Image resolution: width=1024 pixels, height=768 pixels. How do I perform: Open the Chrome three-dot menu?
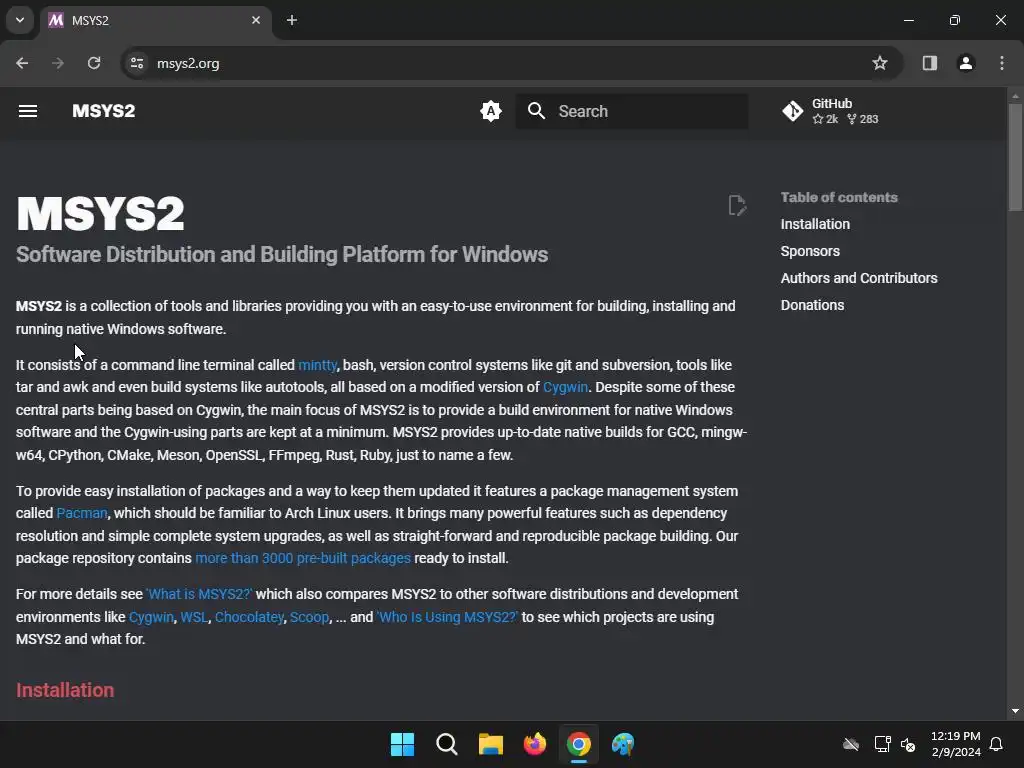pyautogui.click(x=1002, y=63)
